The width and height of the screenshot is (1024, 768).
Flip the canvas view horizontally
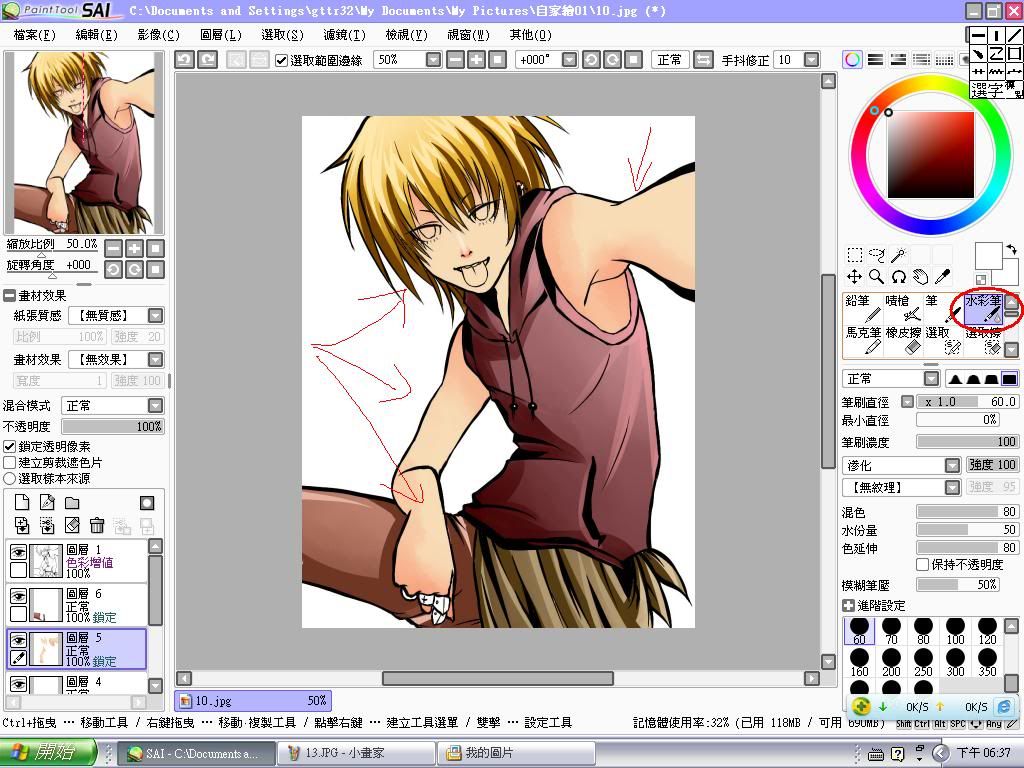(703, 60)
